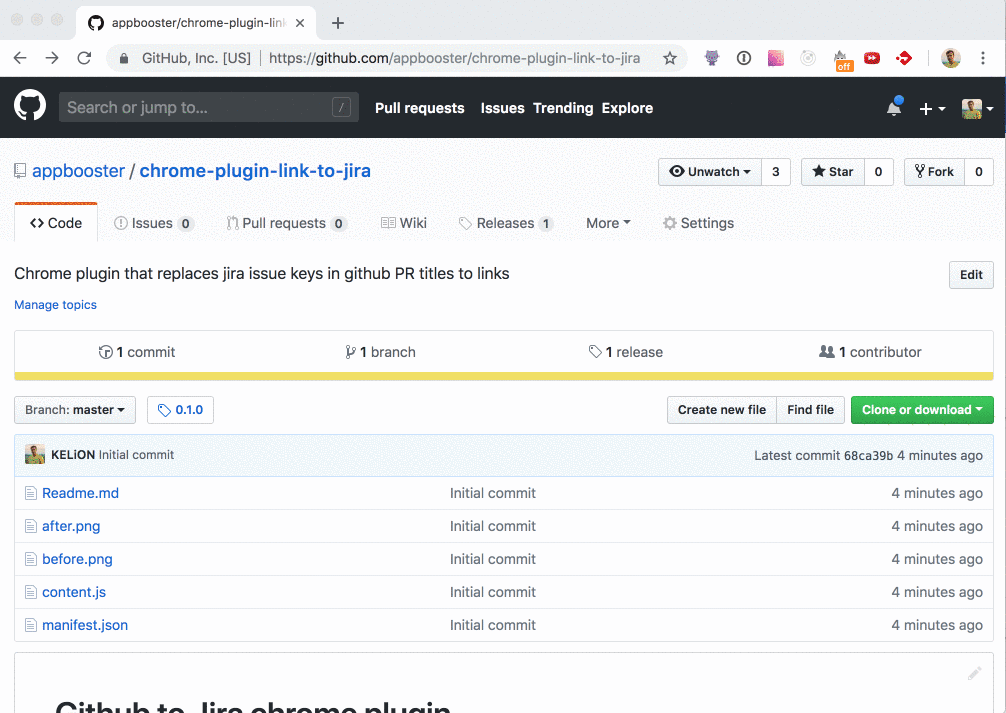This screenshot has height=713, width=1006.
Task: Click the extension icon with off badge
Action: (x=842, y=60)
